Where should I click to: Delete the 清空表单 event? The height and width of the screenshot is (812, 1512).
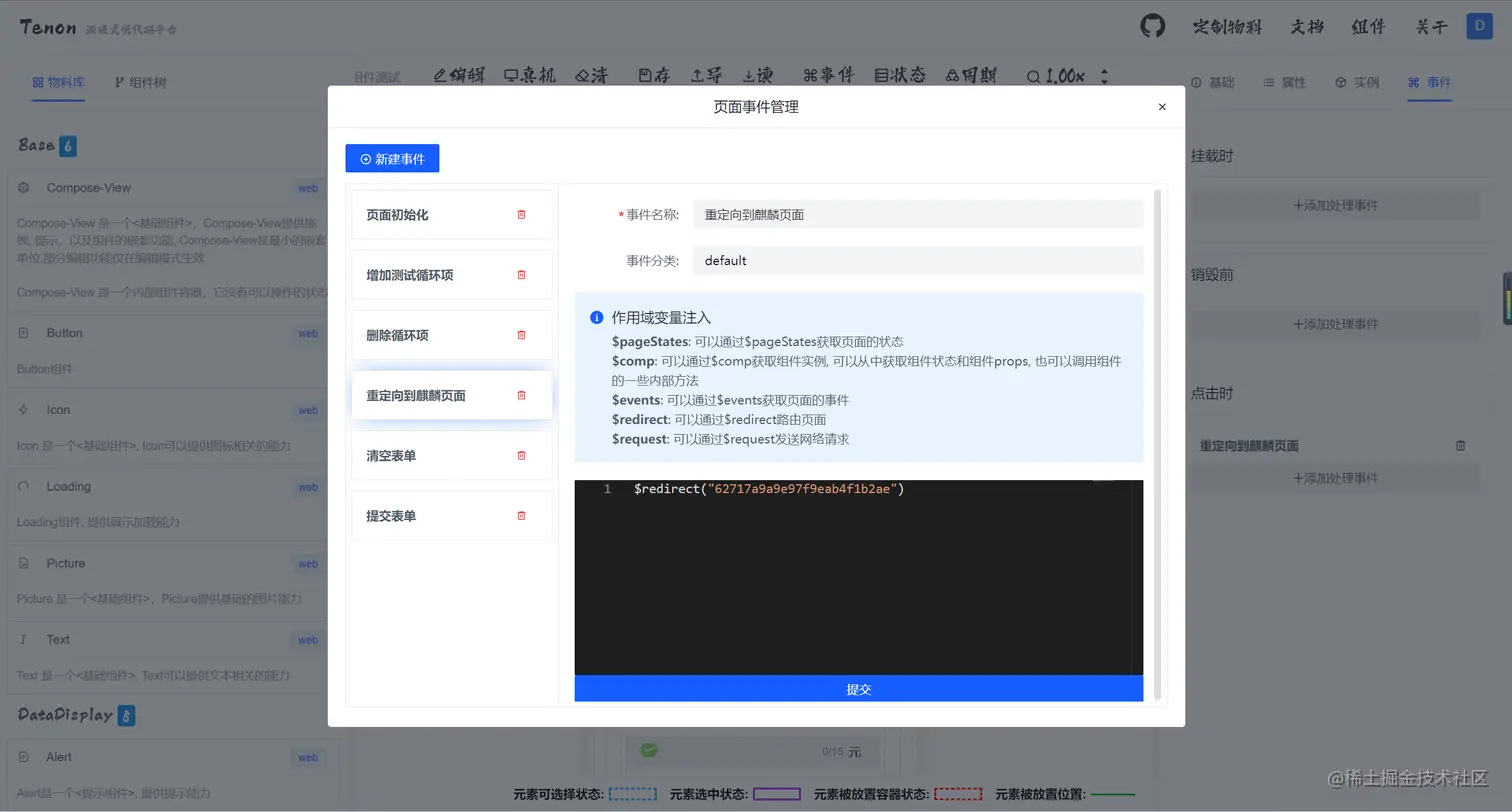pos(521,455)
